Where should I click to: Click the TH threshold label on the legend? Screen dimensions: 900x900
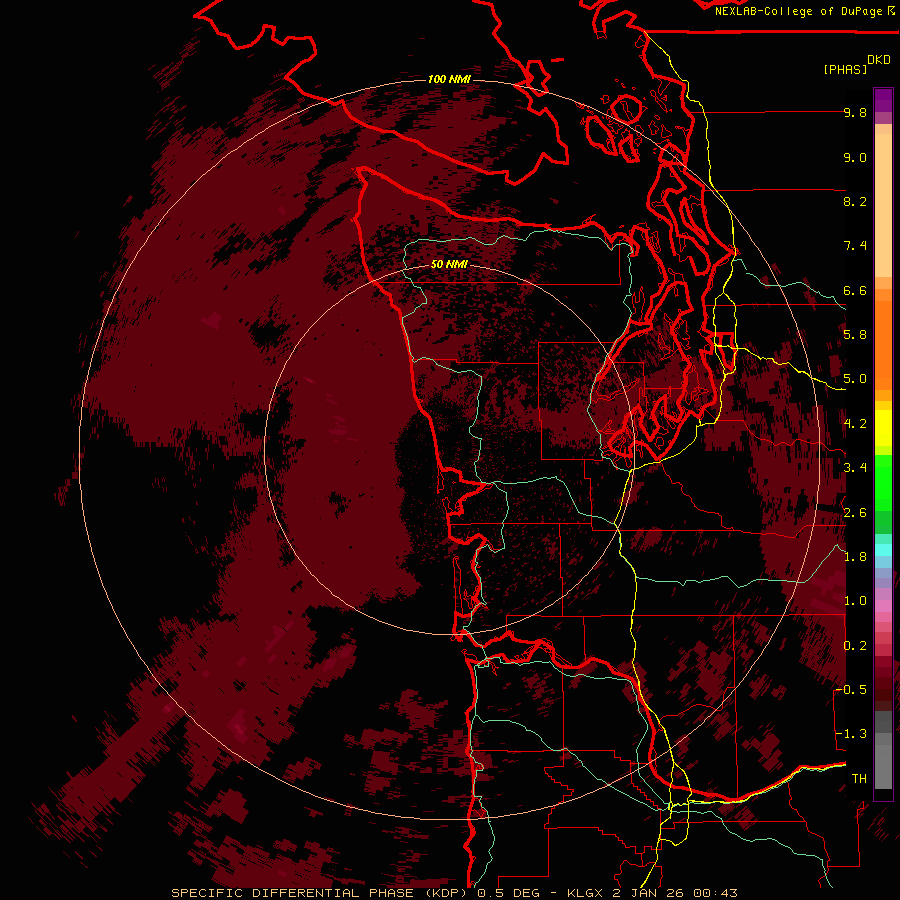pyautogui.click(x=859, y=779)
